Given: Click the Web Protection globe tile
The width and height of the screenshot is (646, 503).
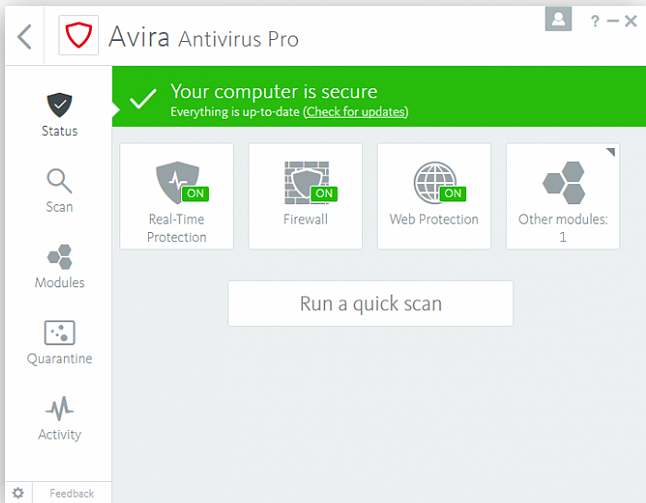Looking at the screenshot, I should point(433,196).
